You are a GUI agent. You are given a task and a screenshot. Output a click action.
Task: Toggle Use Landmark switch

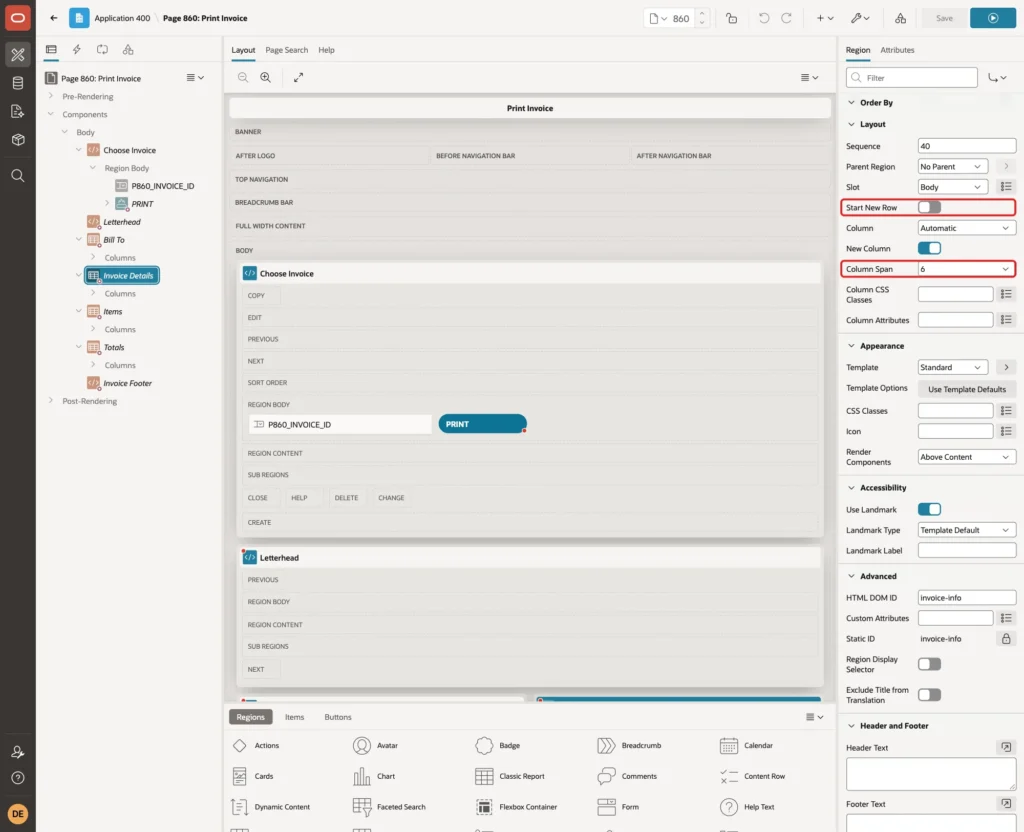(929, 509)
